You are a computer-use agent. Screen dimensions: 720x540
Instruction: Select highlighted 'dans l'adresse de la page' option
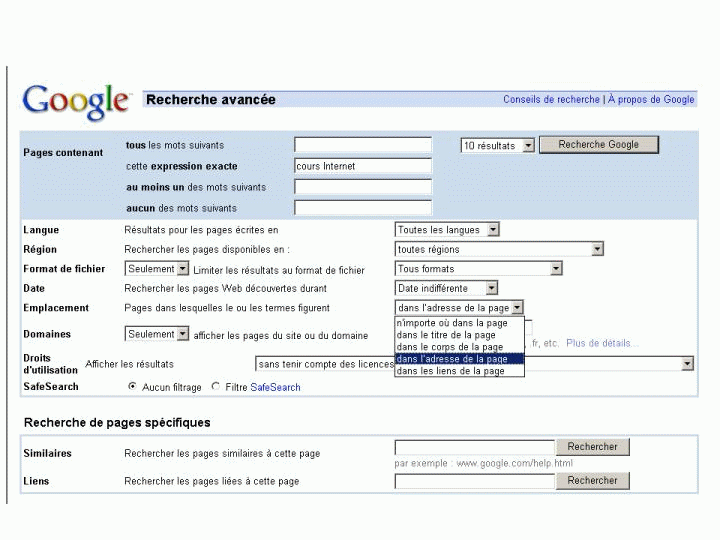(x=459, y=359)
